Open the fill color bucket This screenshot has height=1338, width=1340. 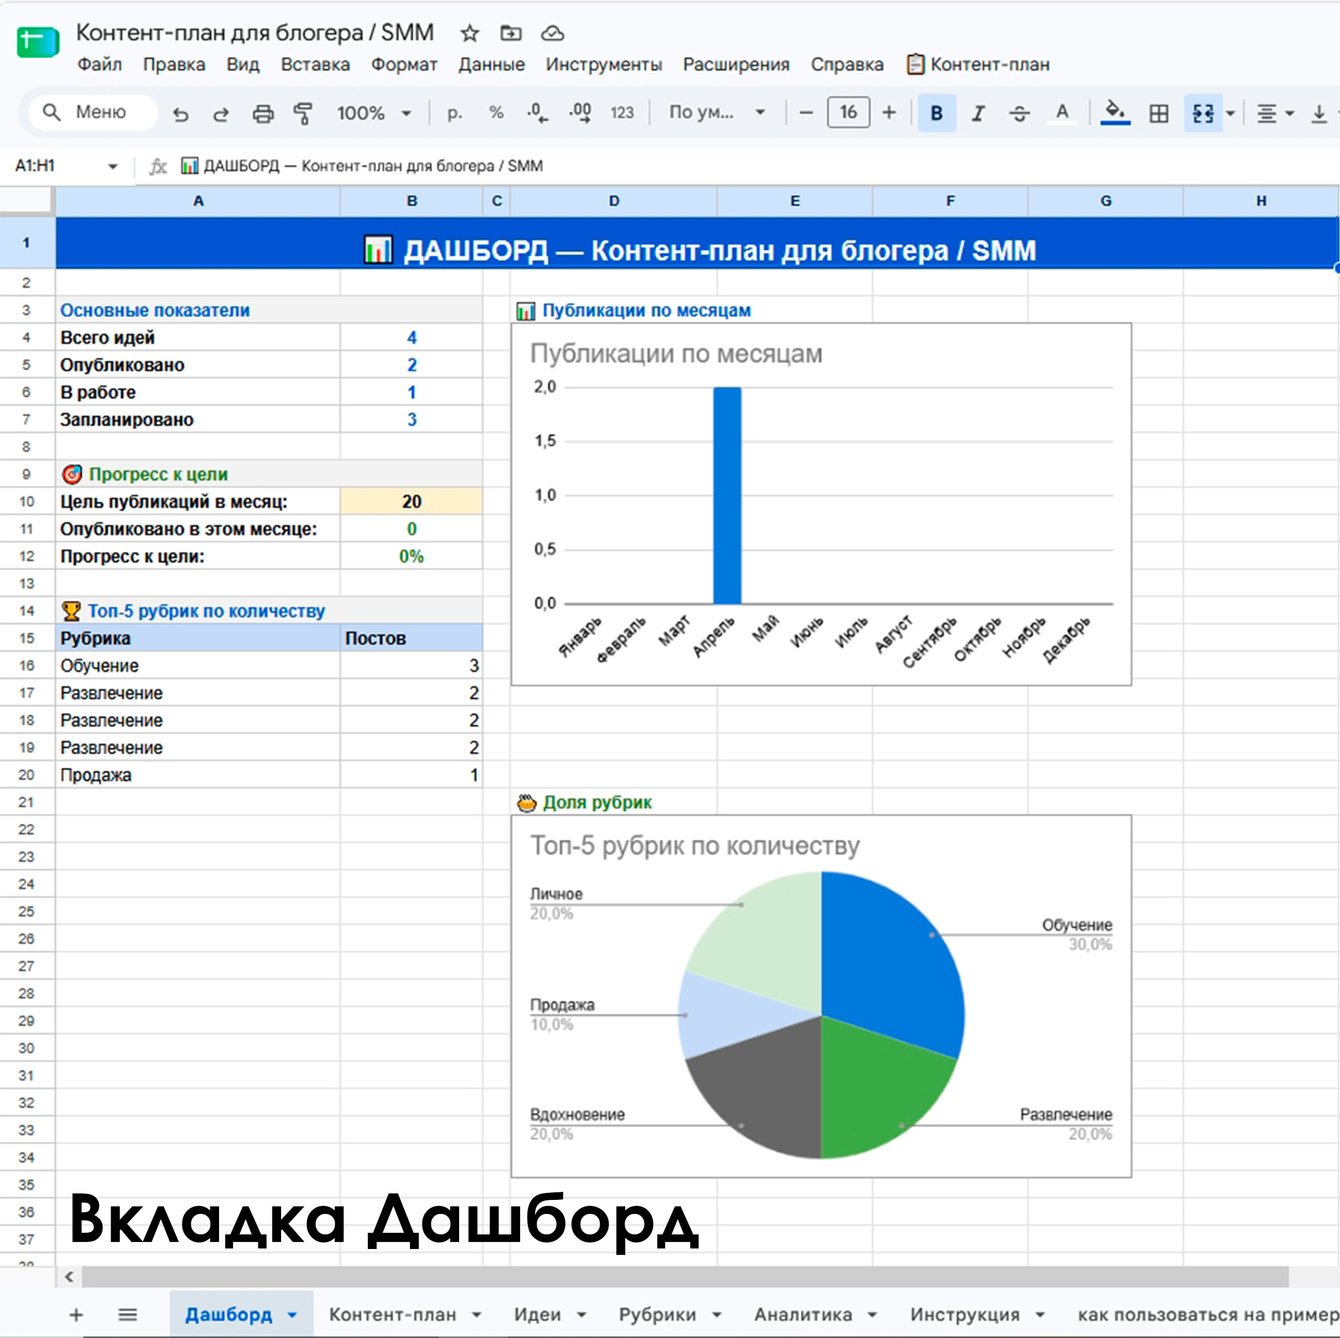[1115, 113]
